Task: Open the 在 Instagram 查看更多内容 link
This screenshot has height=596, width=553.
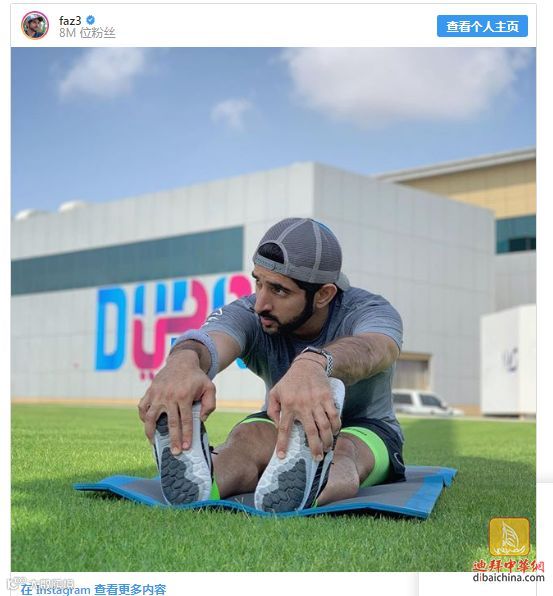Action: pyautogui.click(x=93, y=590)
